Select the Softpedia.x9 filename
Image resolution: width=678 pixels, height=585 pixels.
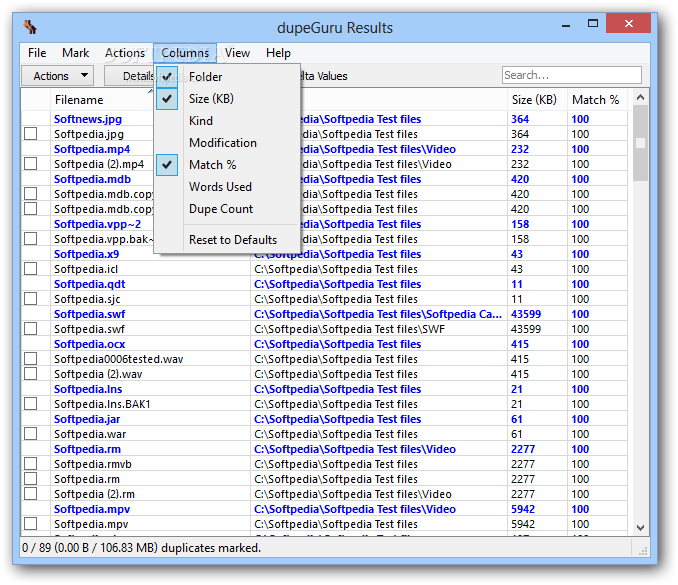click(x=86, y=254)
